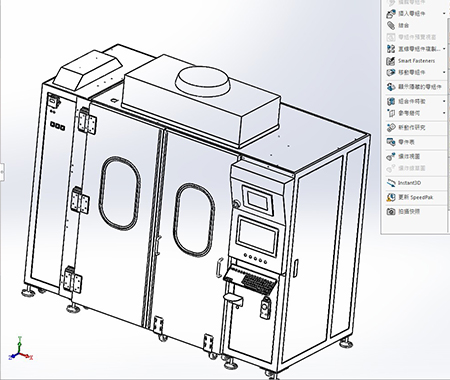Viewport: 450px width, 380px height.
Task: Click the Update SpeedPak icon
Action: (391, 197)
